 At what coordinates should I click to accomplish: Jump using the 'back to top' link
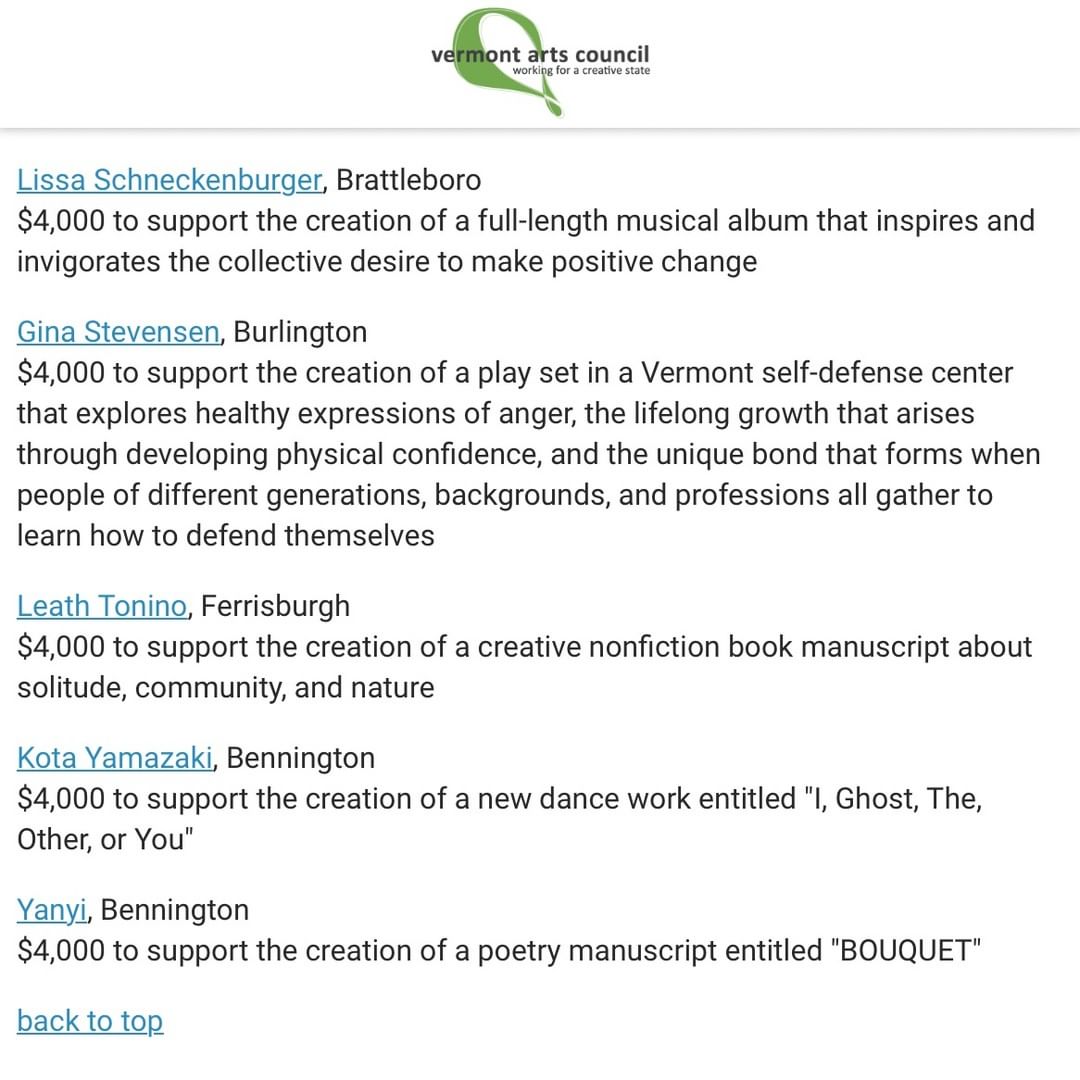90,1021
